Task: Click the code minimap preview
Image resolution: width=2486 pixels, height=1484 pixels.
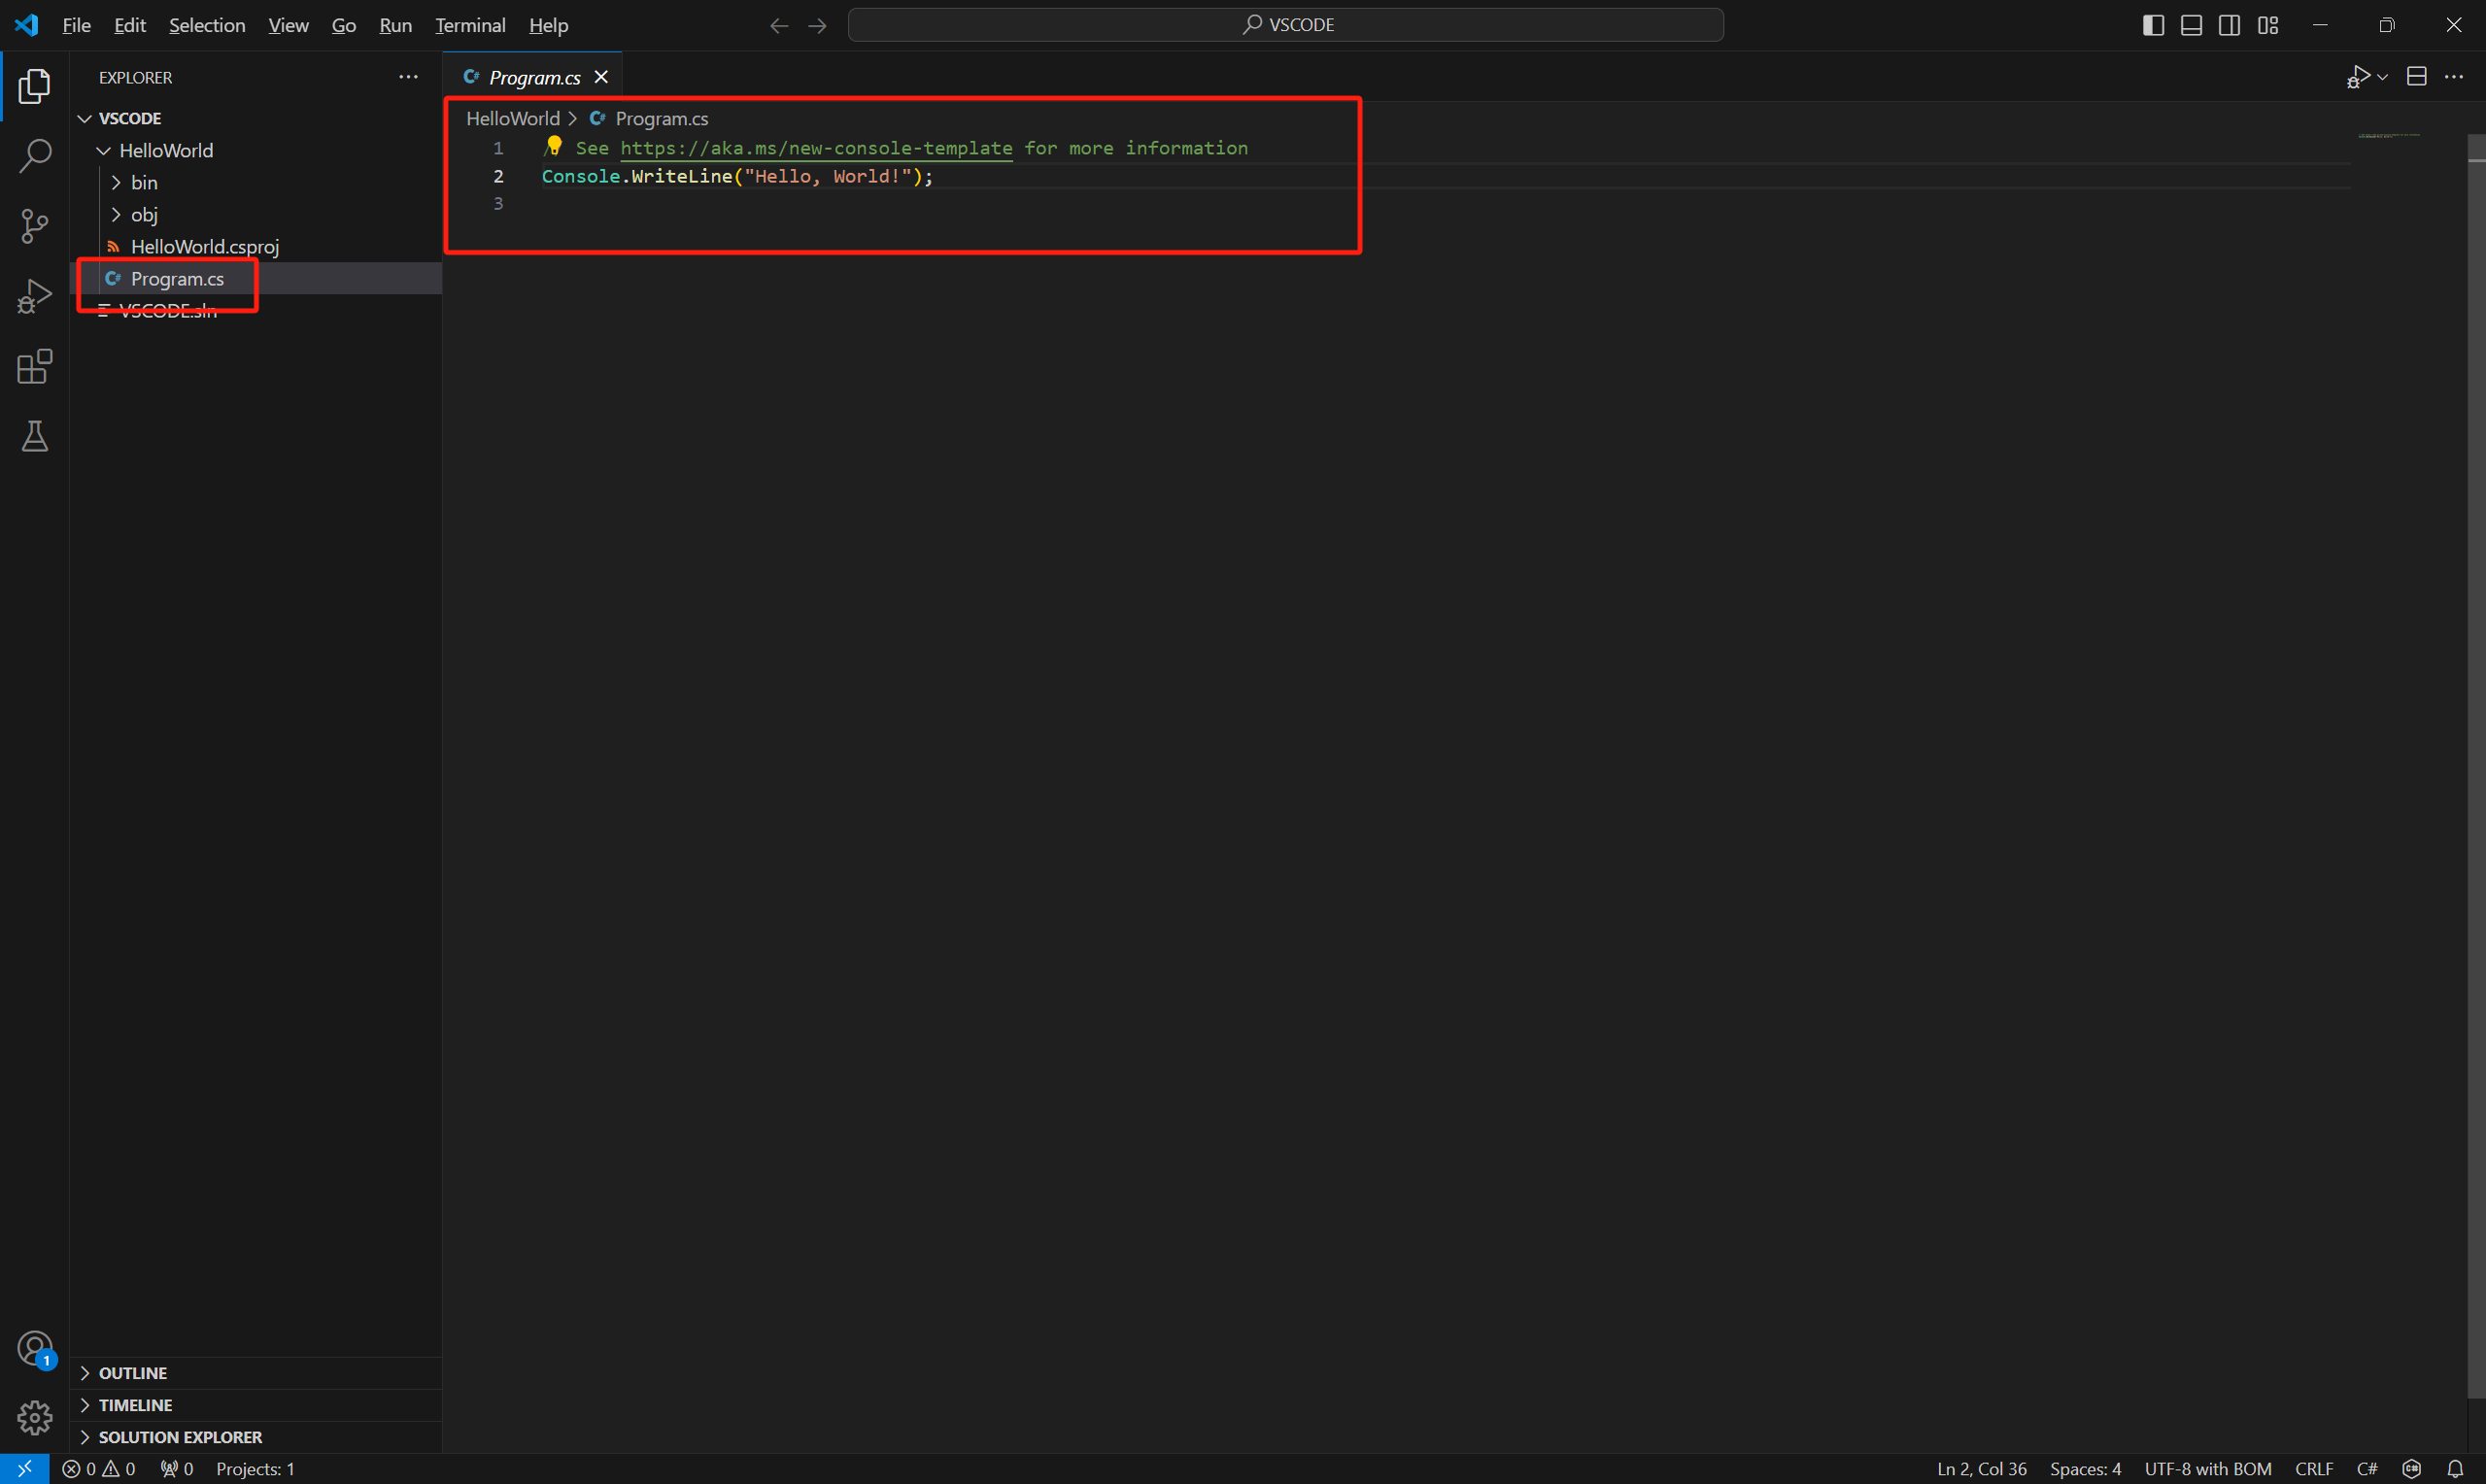Action: (x=2388, y=135)
